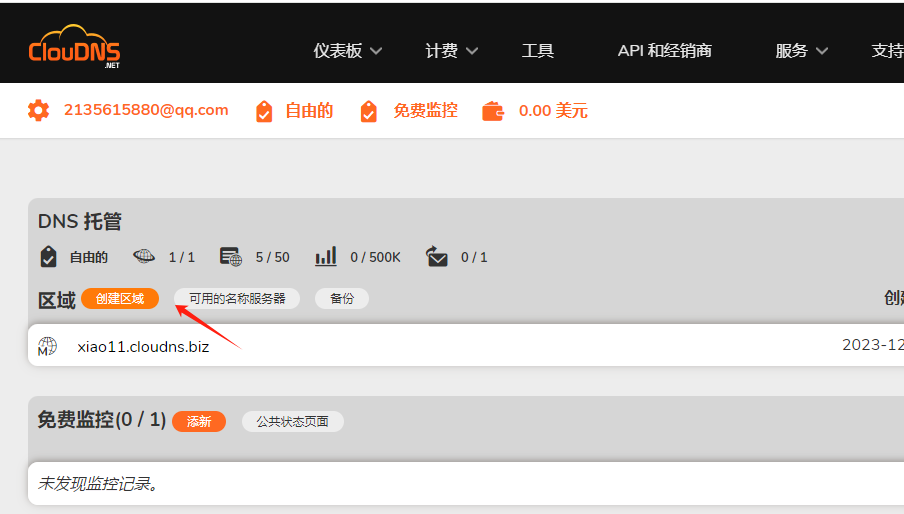904x514 pixels.
Task: Open the 工具 menu item
Action: click(x=538, y=51)
